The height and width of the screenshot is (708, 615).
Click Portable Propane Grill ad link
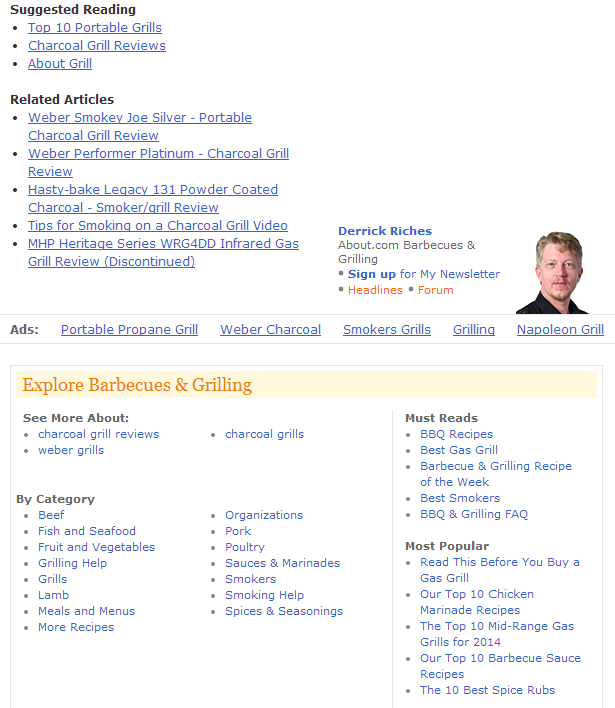[x=129, y=329]
